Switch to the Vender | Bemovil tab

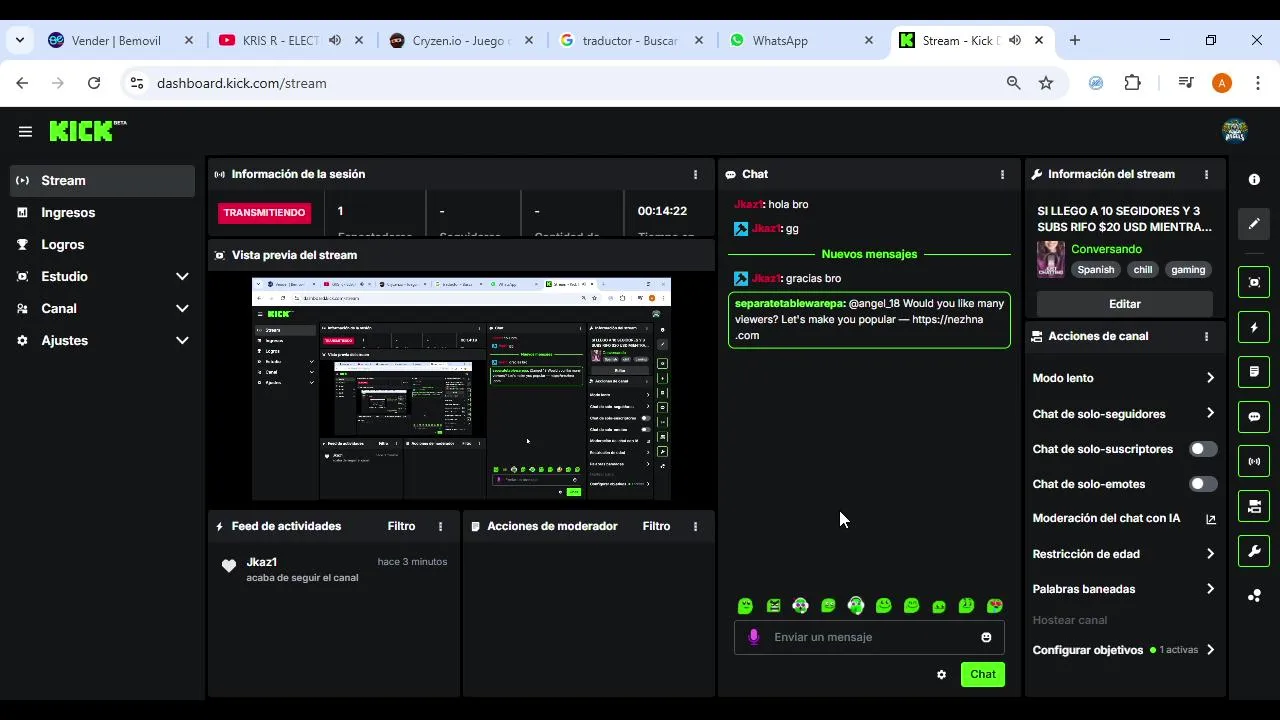(x=120, y=40)
